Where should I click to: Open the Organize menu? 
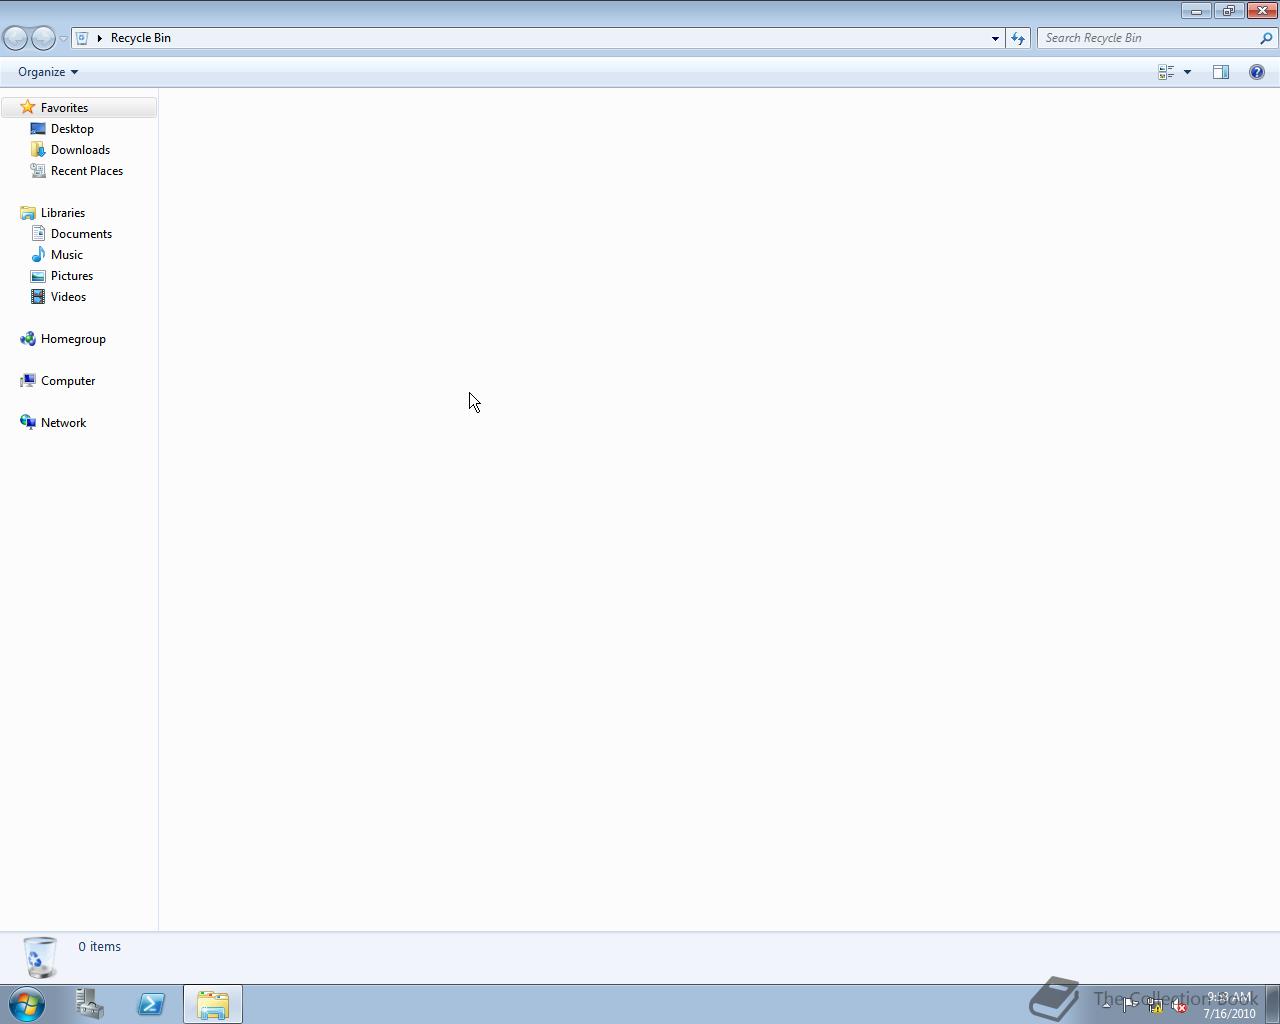[x=48, y=72]
